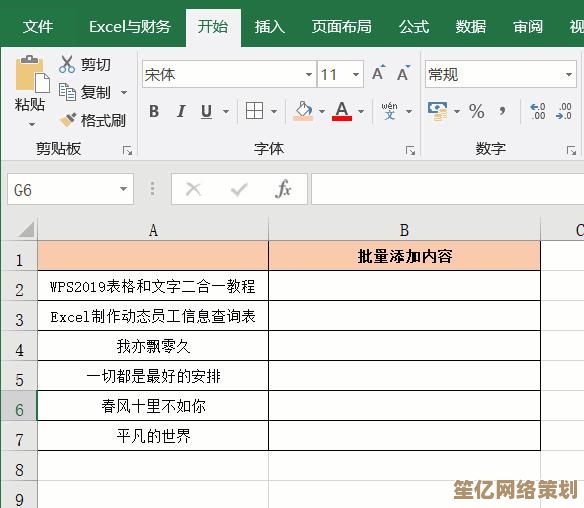
Task: Copy selection with 复制 button
Action: tap(85, 92)
